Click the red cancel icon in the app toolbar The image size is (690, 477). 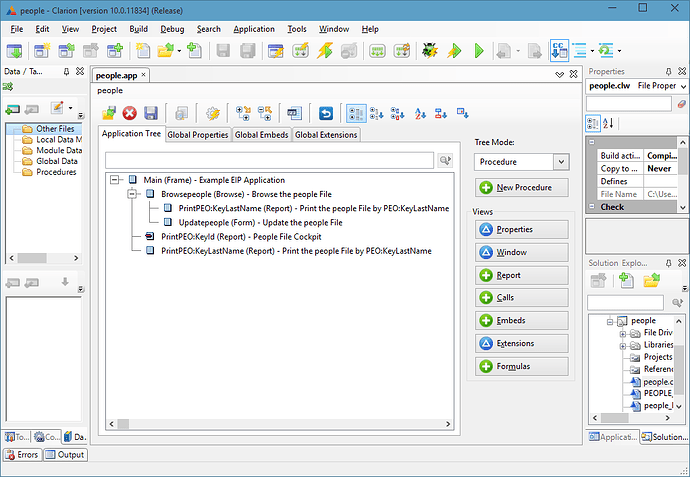[129, 113]
